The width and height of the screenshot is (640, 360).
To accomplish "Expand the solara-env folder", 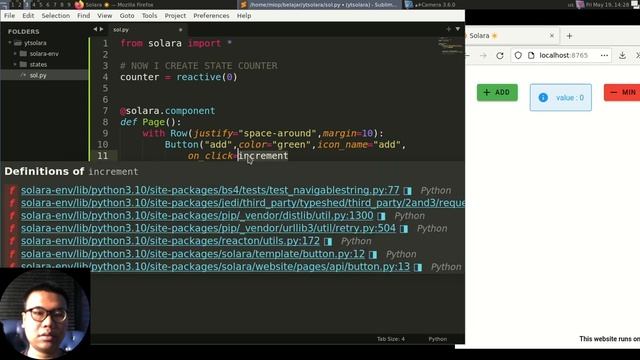I will point(15,53).
